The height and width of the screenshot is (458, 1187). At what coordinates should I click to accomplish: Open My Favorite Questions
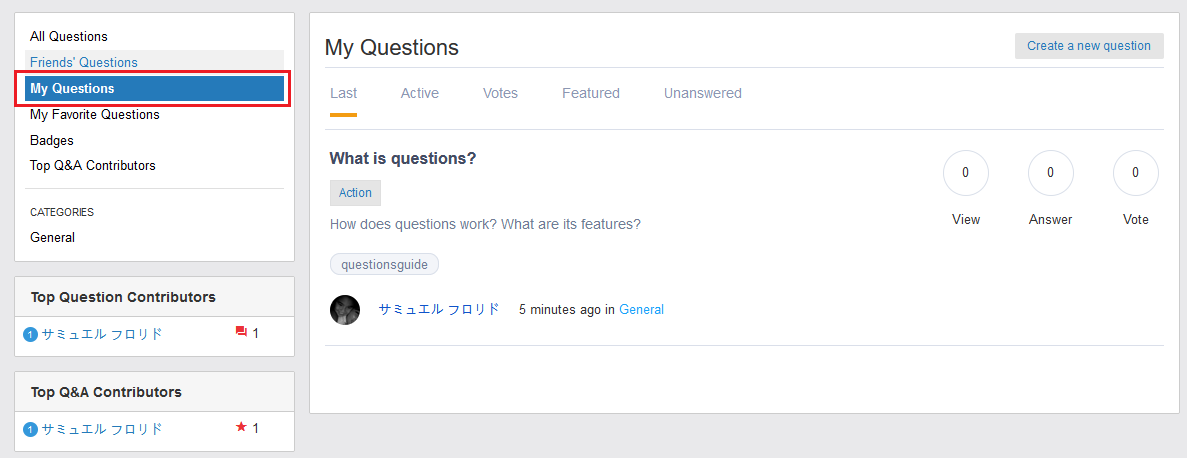click(x=95, y=114)
